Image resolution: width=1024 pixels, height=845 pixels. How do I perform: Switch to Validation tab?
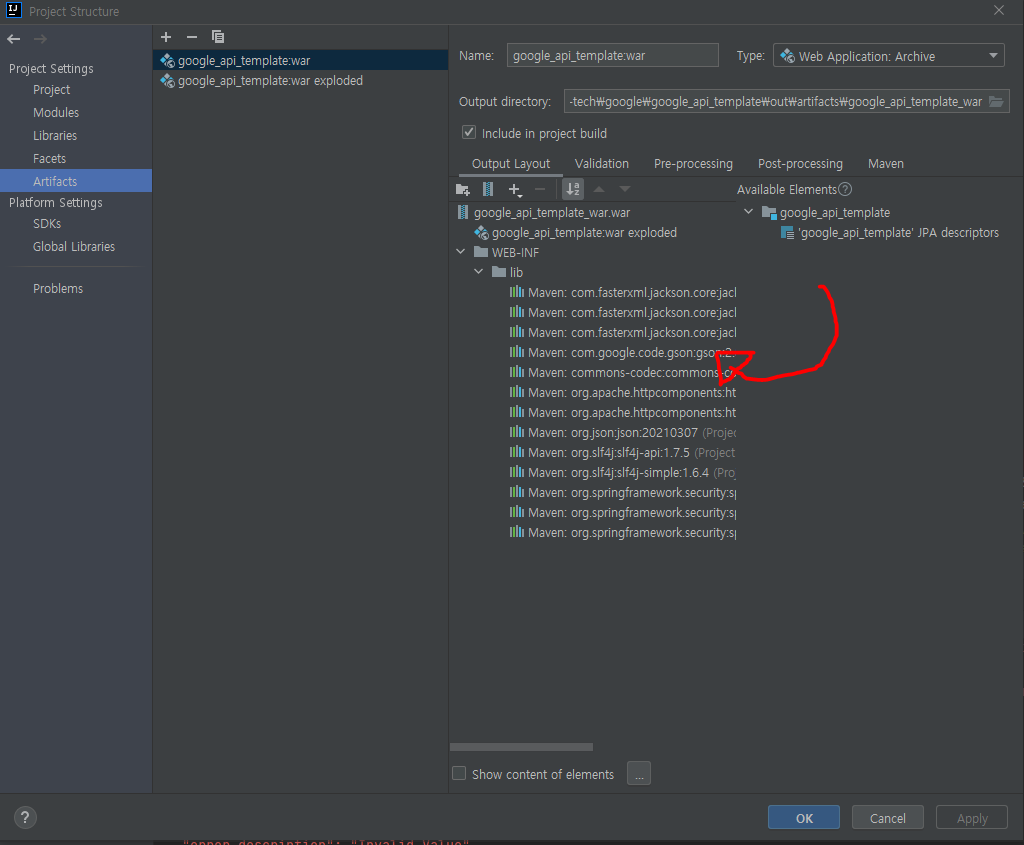601,164
